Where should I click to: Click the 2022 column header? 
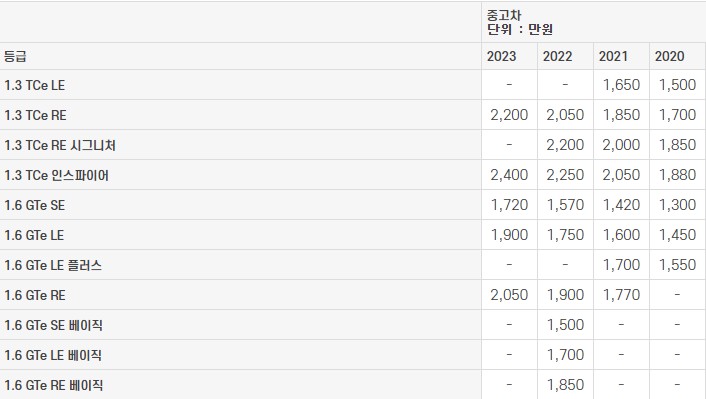click(557, 56)
